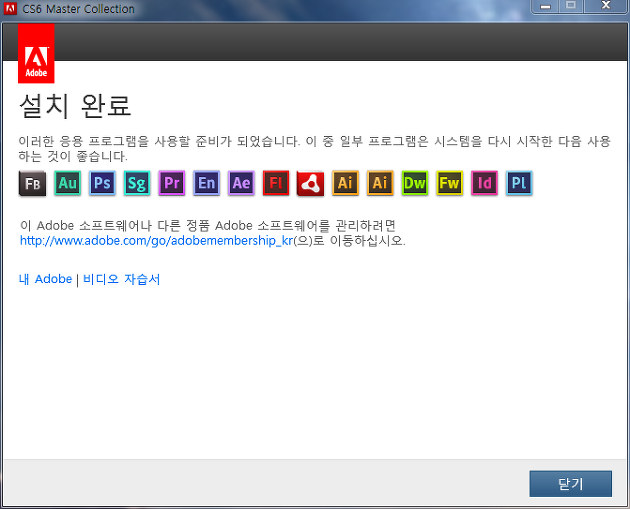630x509 pixels.
Task: Close the window with the X button
Action: (605, 6)
